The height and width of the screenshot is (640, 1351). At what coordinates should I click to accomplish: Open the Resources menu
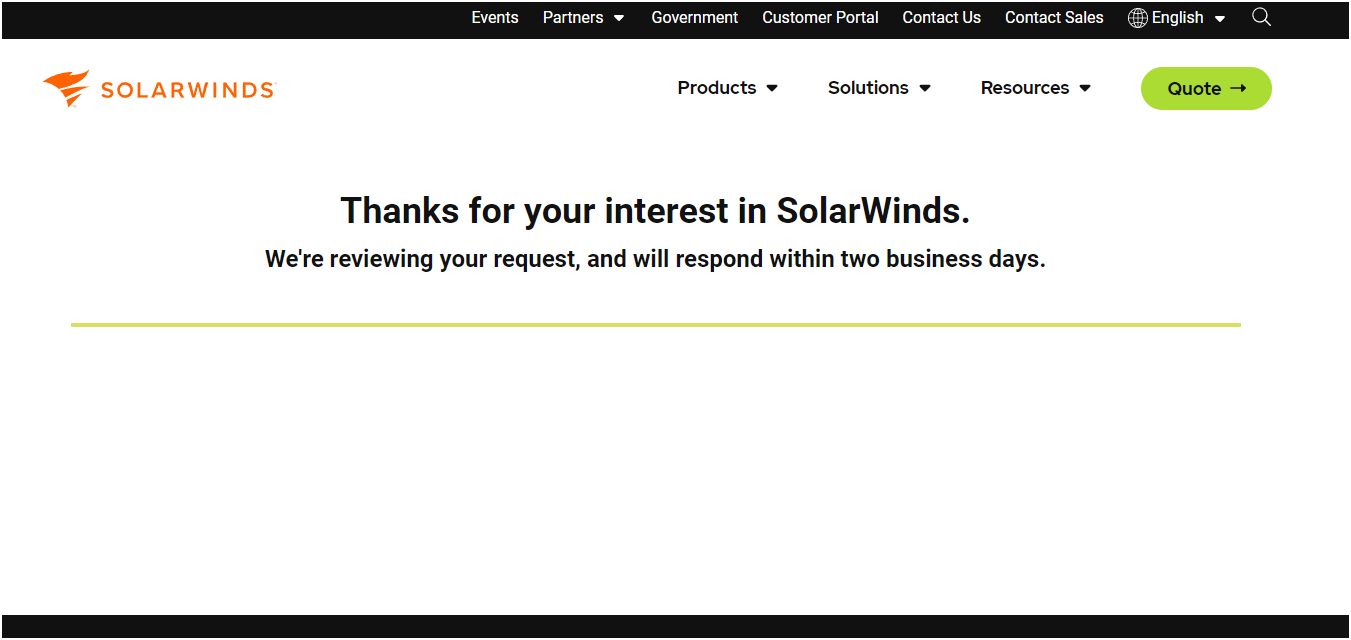tap(1035, 88)
